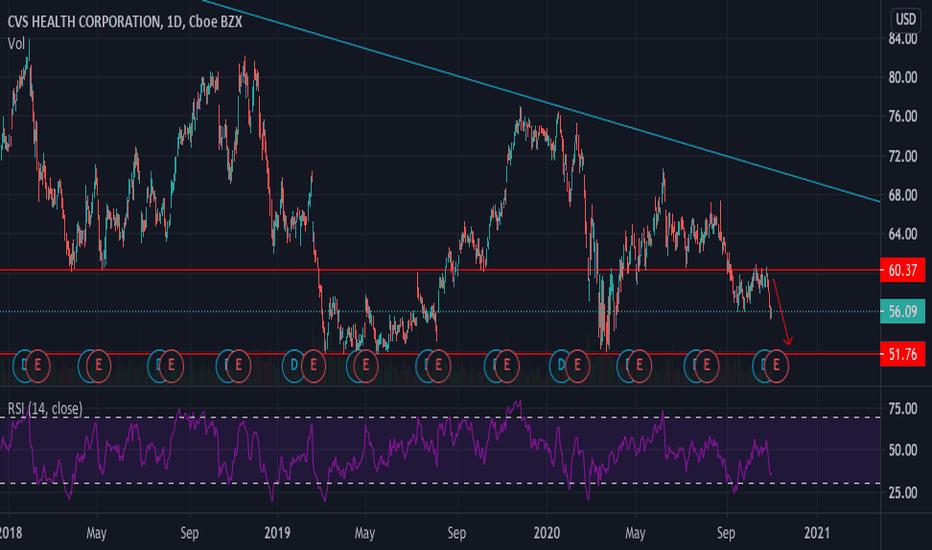Click the 2020 time axis label
This screenshot has height=550, width=932.
tap(547, 533)
